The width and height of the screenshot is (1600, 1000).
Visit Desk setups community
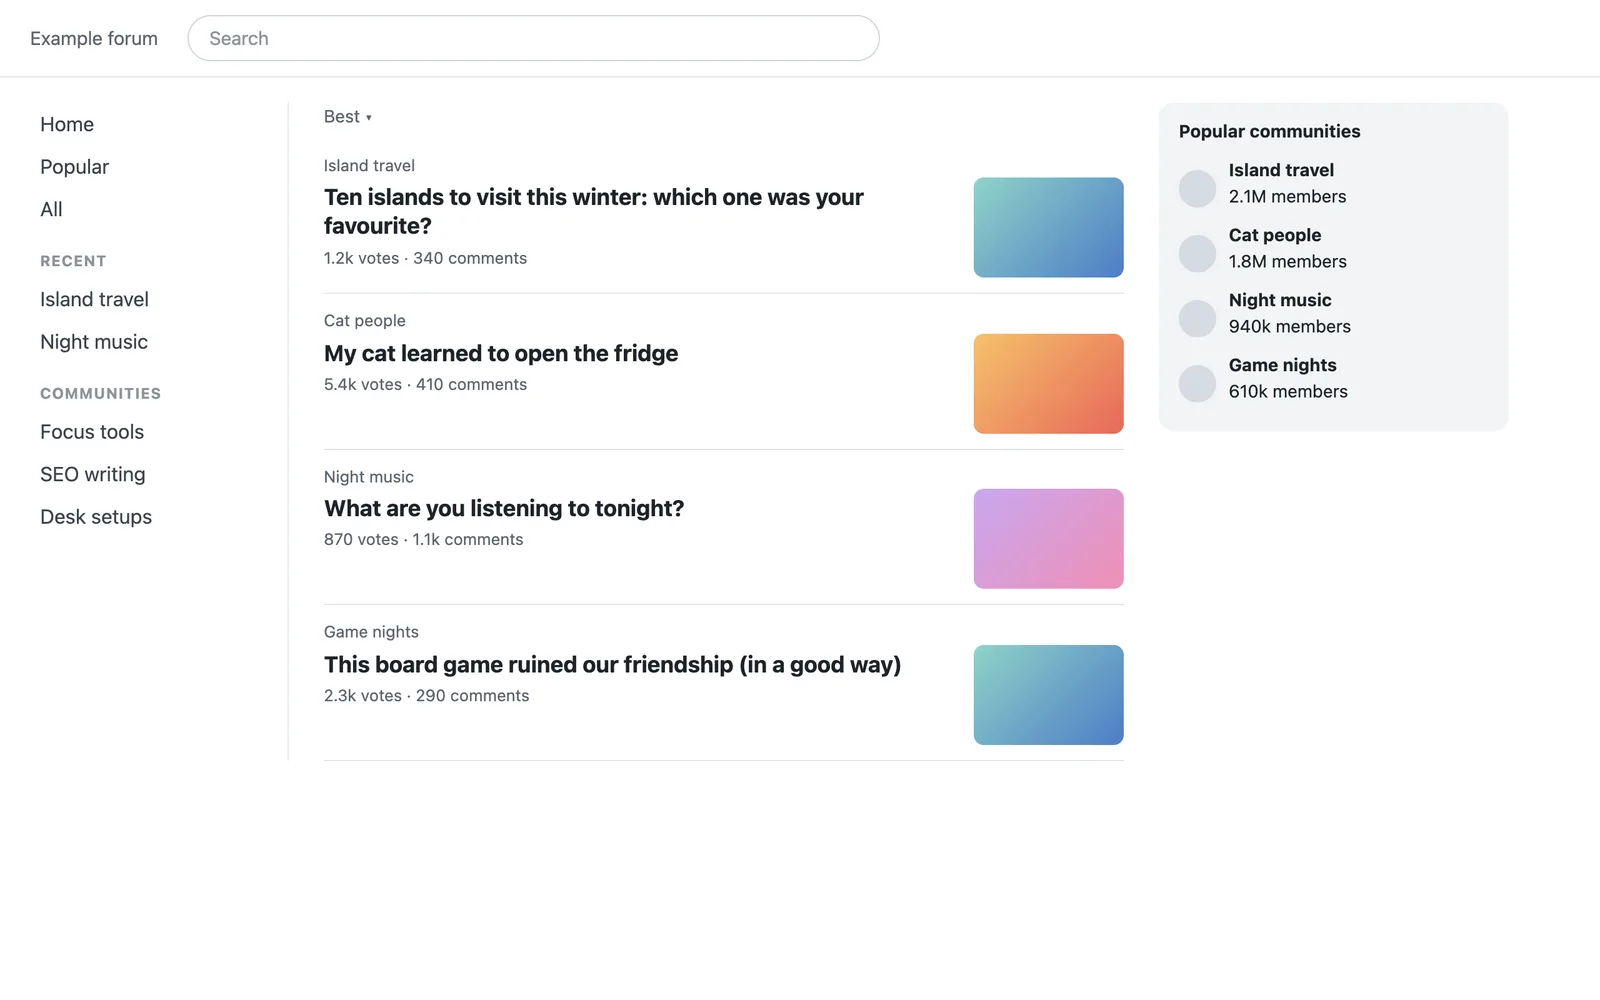[x=96, y=517]
